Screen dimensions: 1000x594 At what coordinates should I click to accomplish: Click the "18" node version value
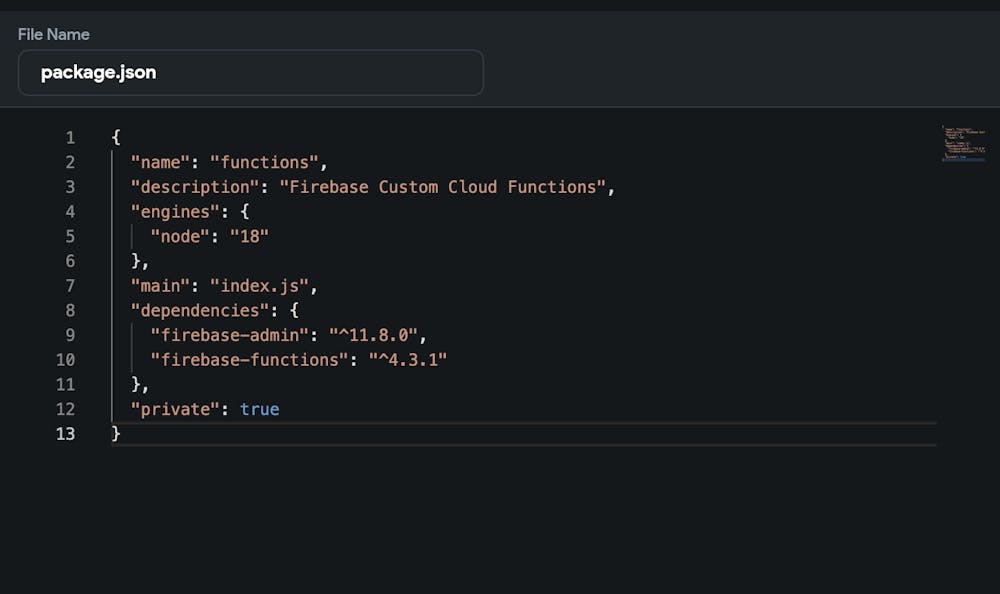point(249,236)
